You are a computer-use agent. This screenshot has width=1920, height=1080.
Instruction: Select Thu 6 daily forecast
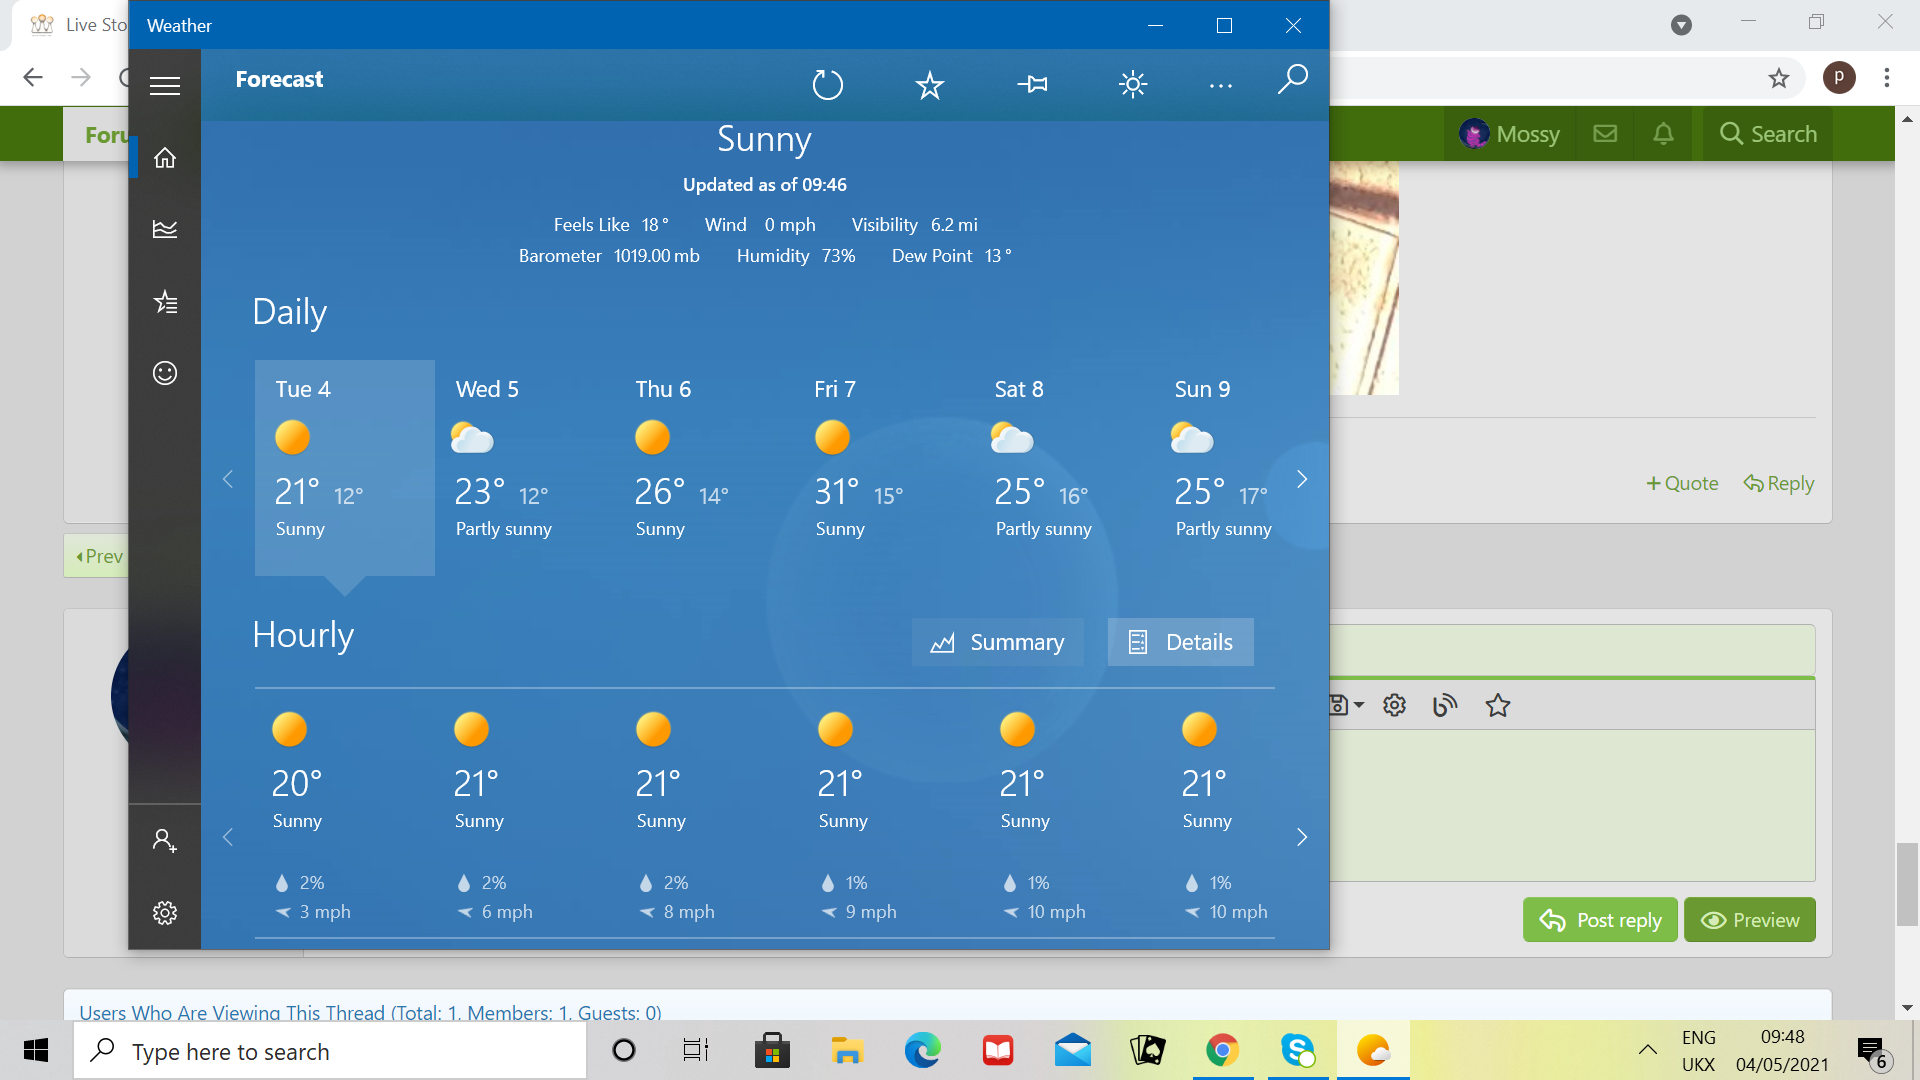tap(705, 467)
